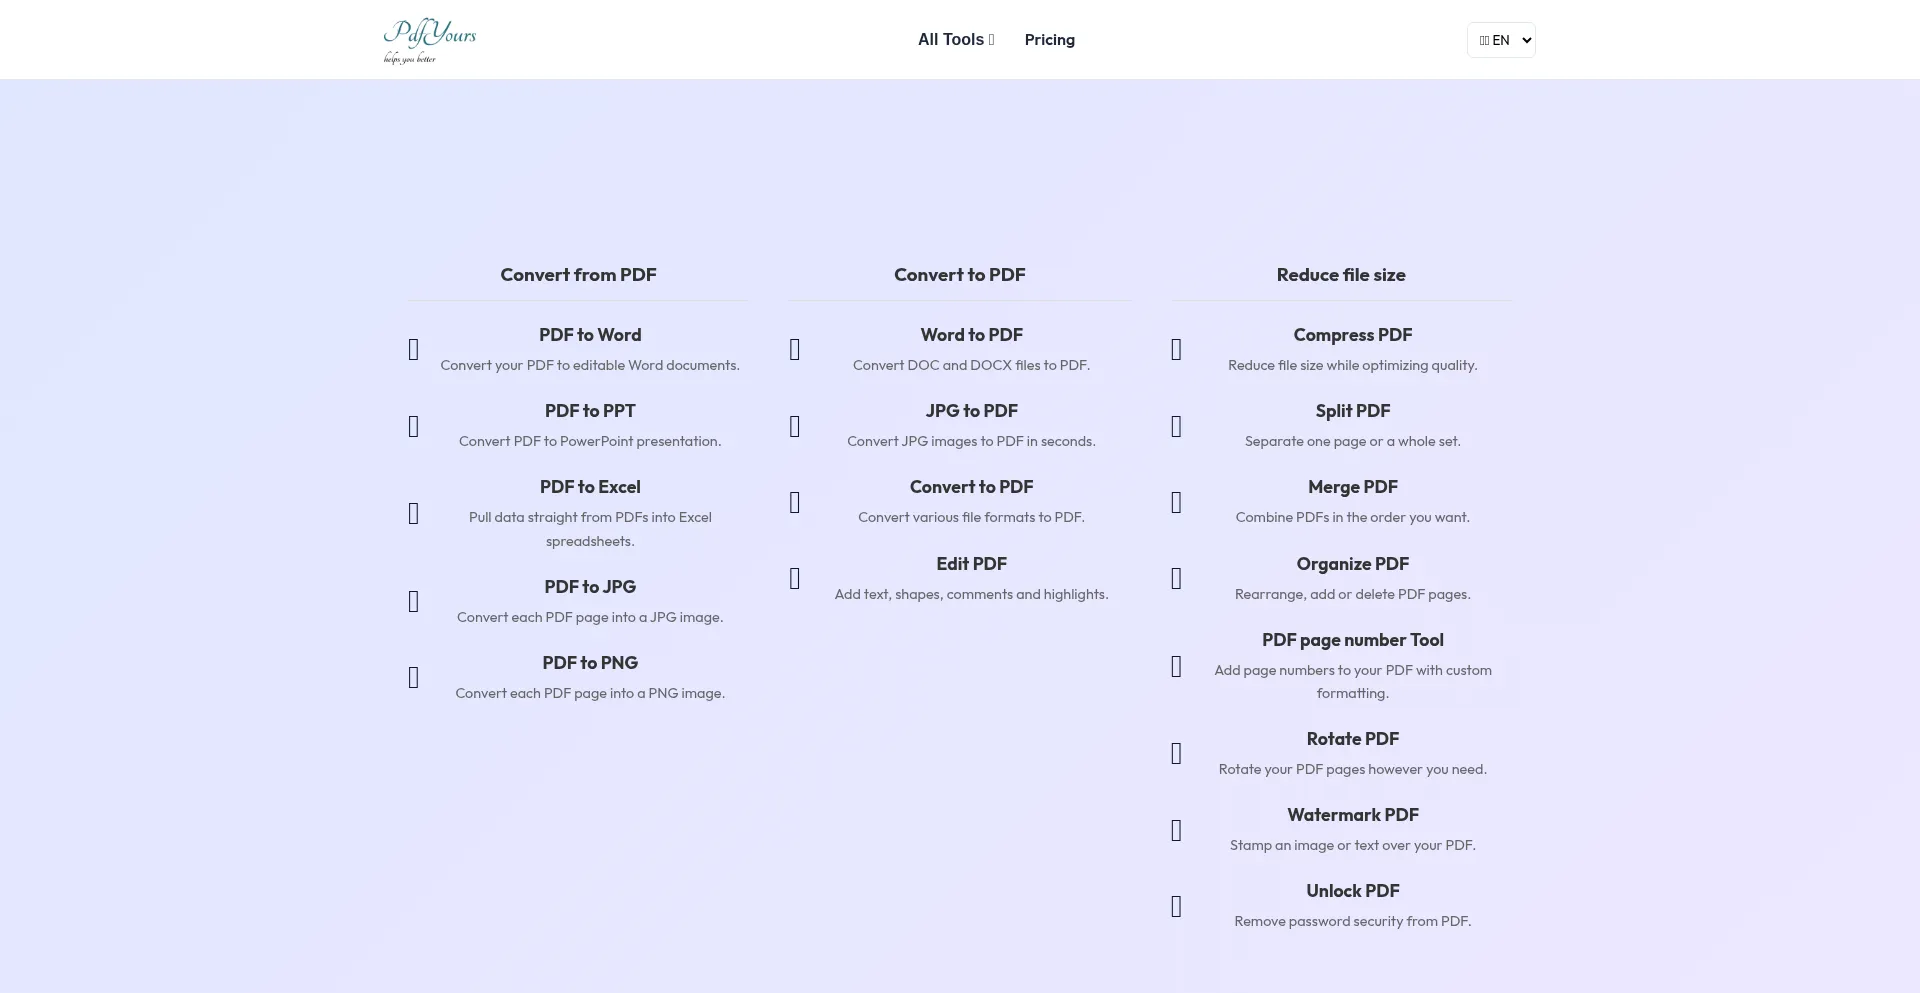1920x993 pixels.
Task: Choose the PDF to PNG converter
Action: (590, 663)
